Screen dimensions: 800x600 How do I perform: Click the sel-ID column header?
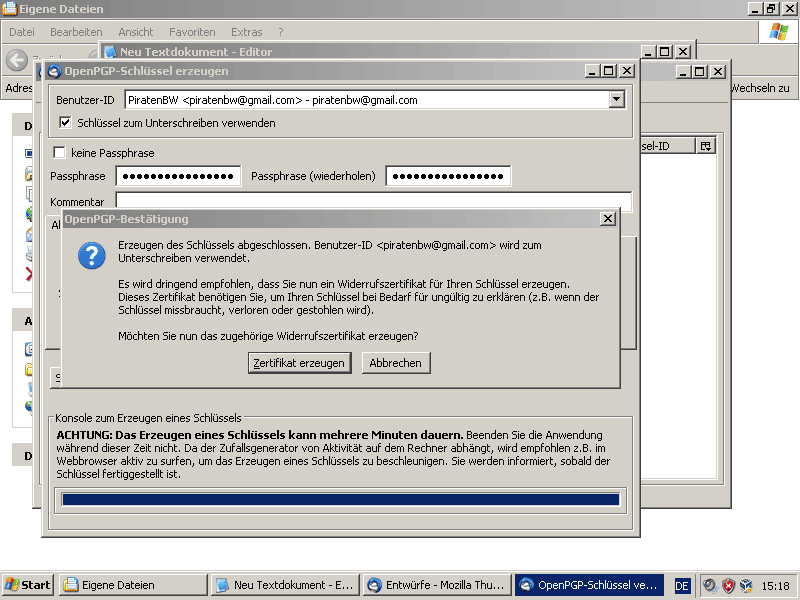pos(667,146)
